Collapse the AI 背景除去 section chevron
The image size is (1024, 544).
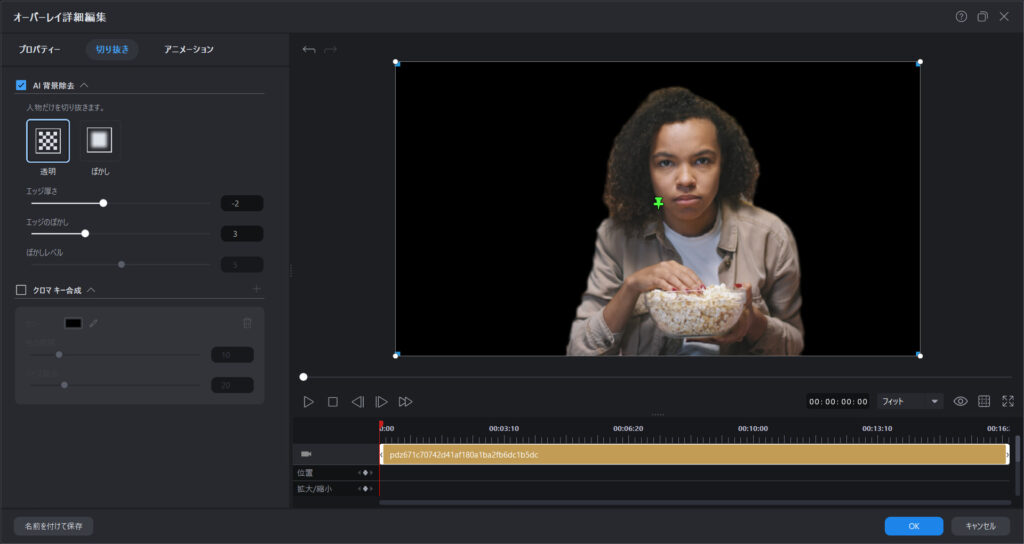[x=84, y=85]
